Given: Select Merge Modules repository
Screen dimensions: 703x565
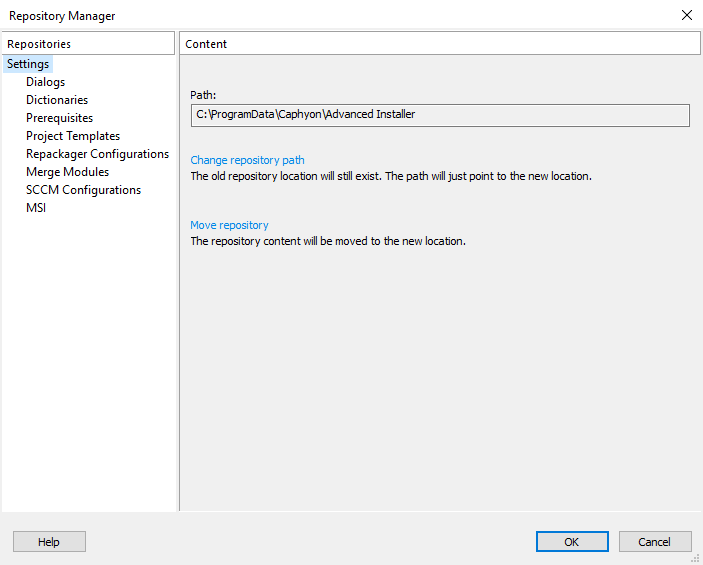Looking at the screenshot, I should (67, 172).
